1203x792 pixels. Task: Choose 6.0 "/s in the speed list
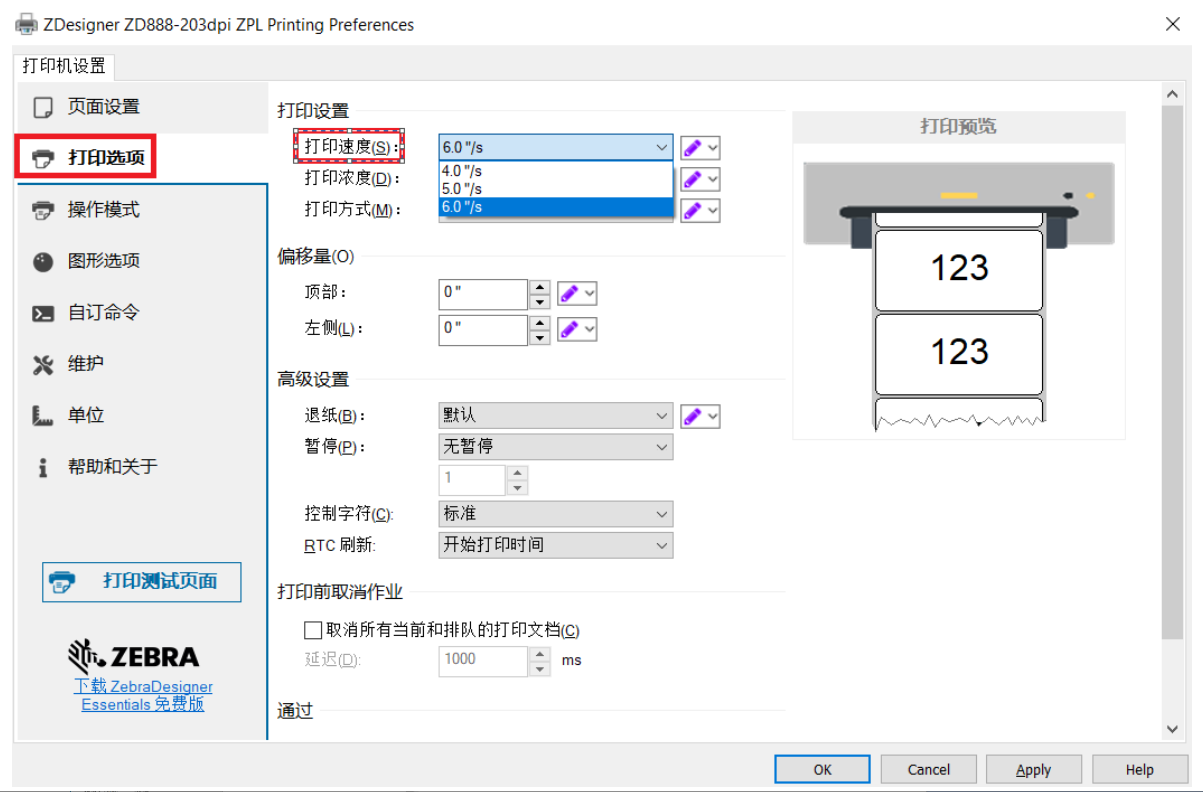pos(556,206)
